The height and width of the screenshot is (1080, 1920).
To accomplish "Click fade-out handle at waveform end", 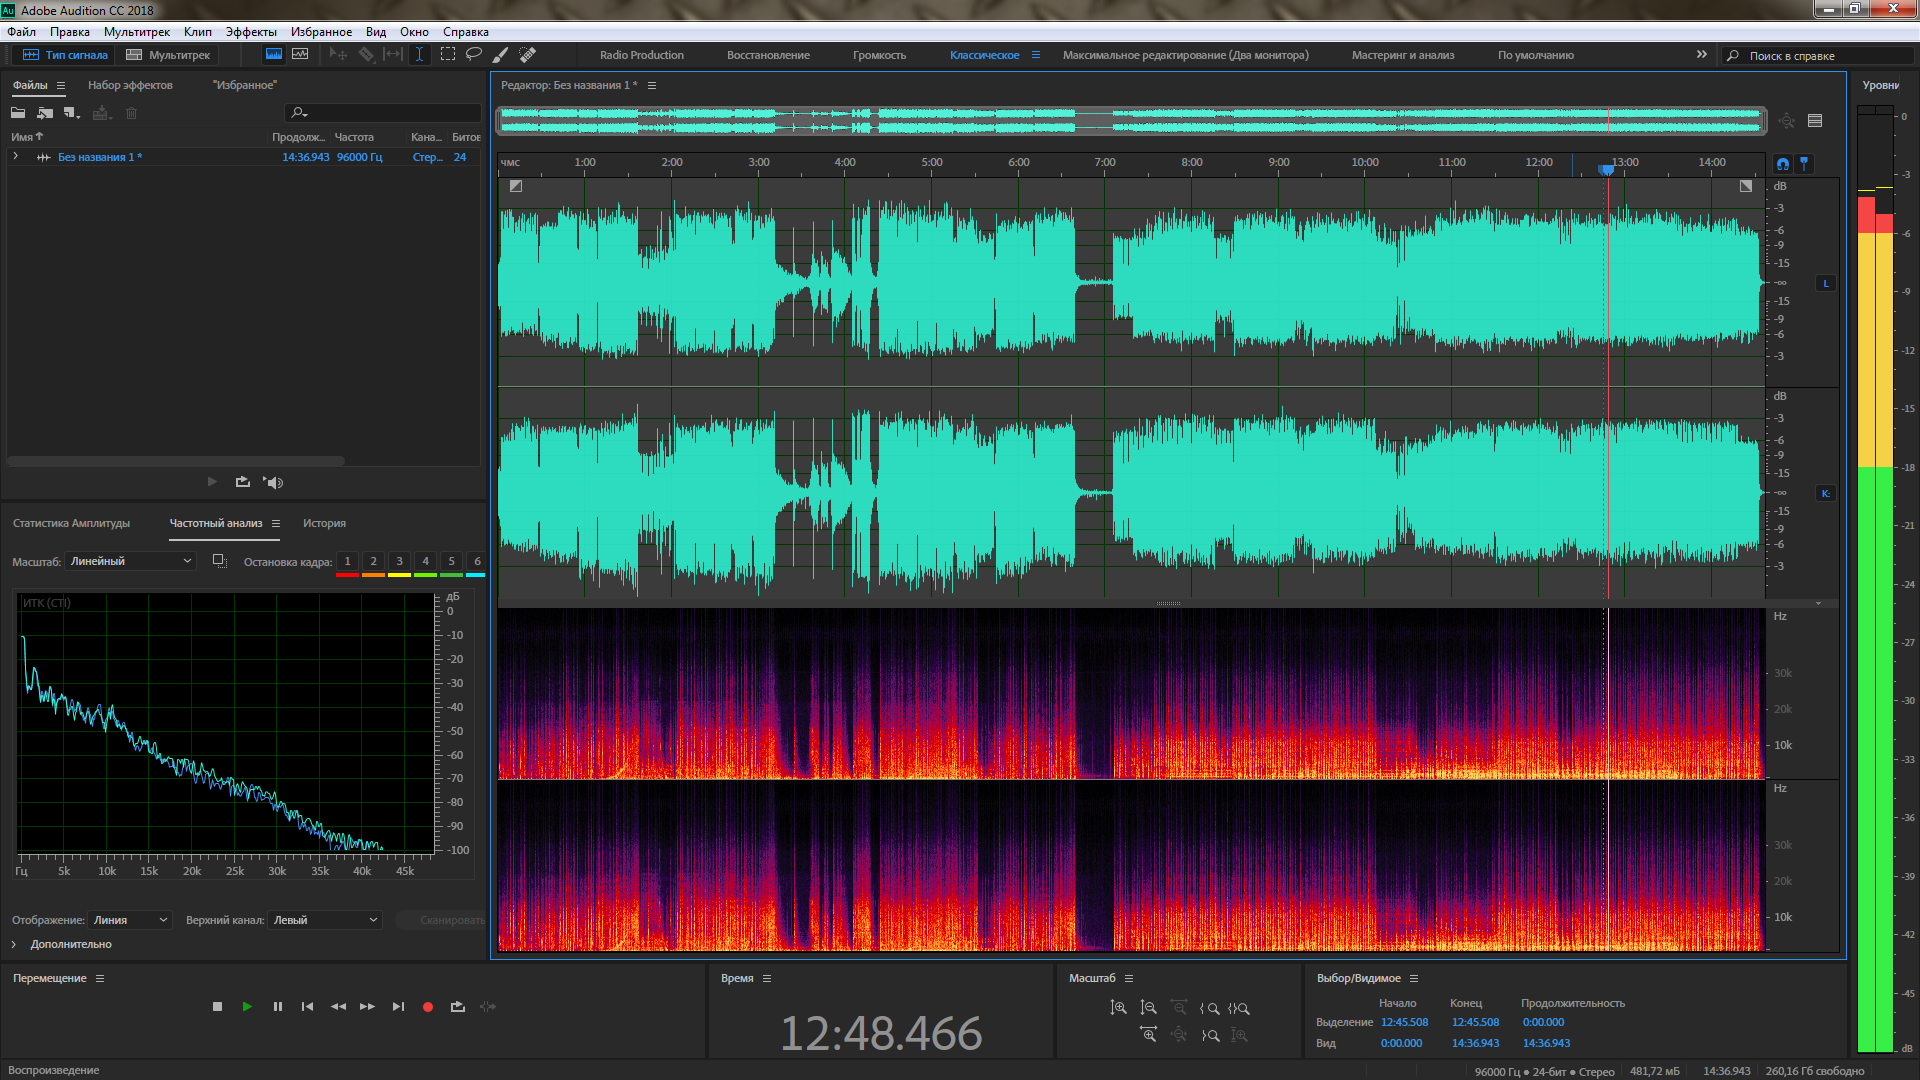I will coord(1746,186).
